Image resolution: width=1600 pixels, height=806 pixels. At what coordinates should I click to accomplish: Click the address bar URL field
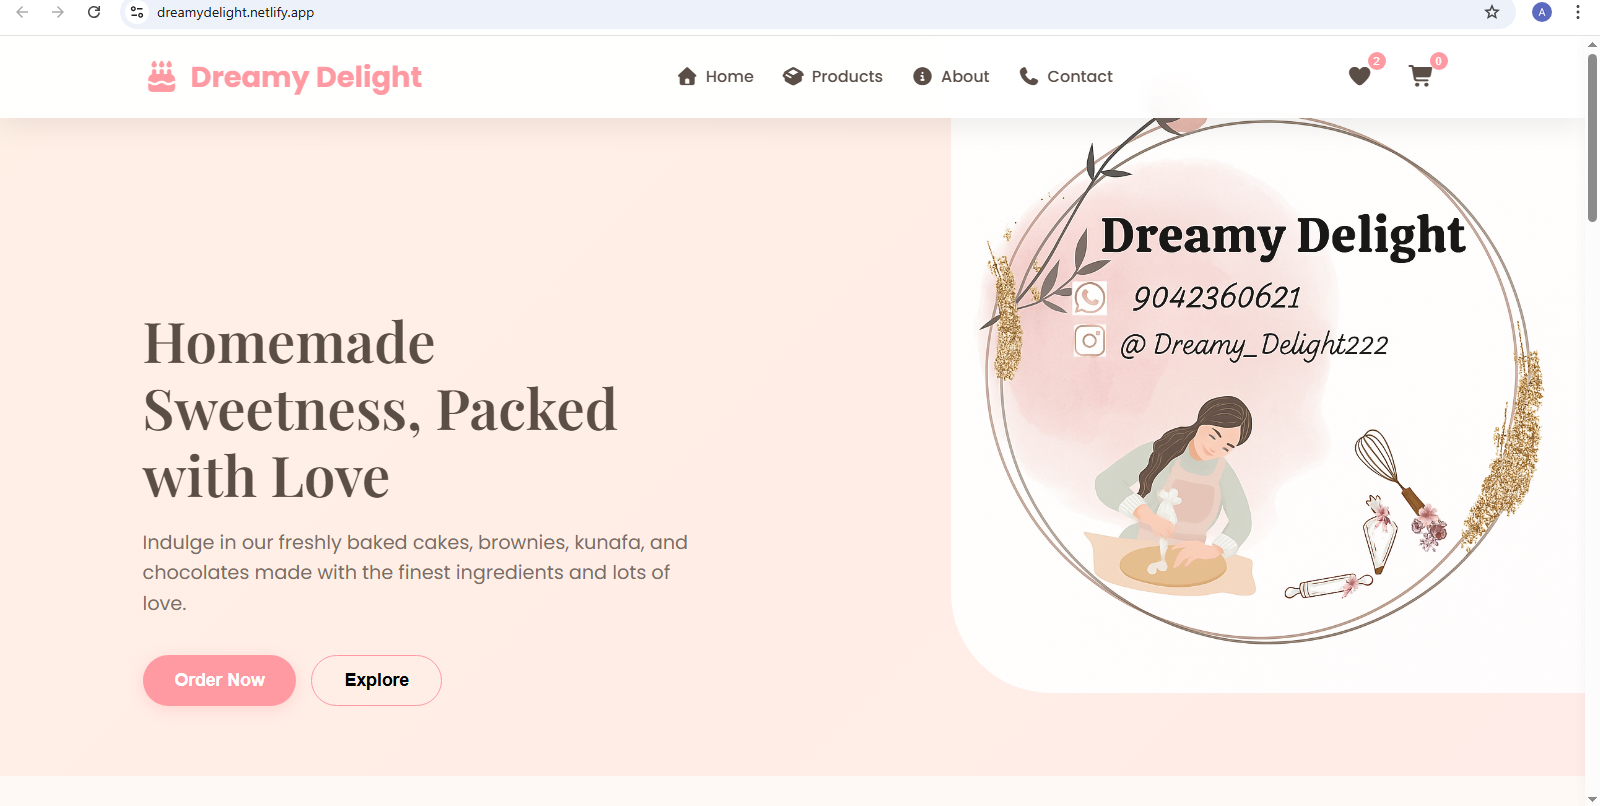(x=800, y=12)
